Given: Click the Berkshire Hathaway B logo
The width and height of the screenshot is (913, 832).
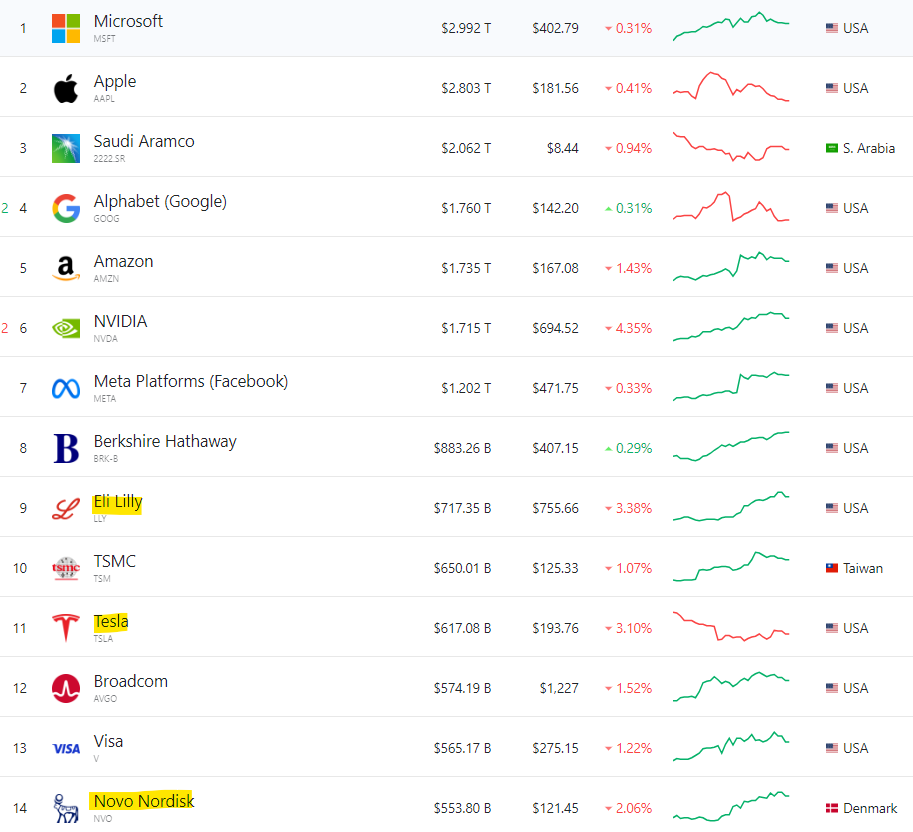Looking at the screenshot, I should pyautogui.click(x=66, y=448).
